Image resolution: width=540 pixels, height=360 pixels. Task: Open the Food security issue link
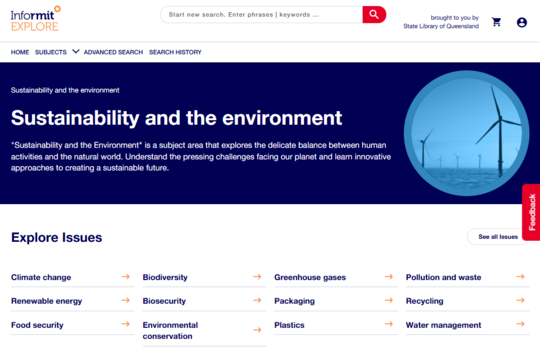point(37,325)
